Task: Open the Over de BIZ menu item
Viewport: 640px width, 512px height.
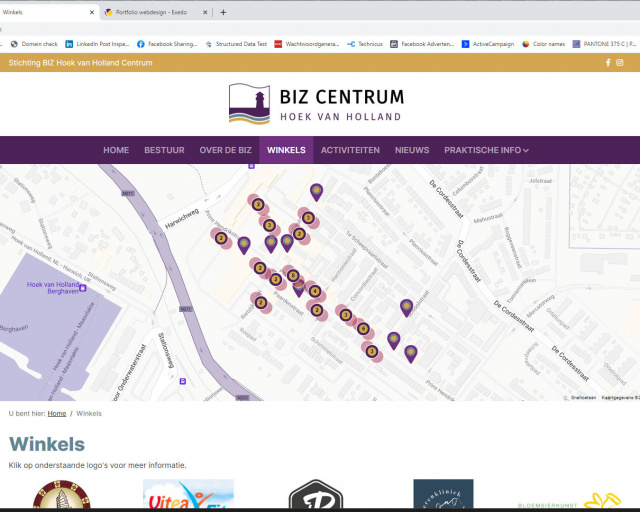Action: pos(225,150)
